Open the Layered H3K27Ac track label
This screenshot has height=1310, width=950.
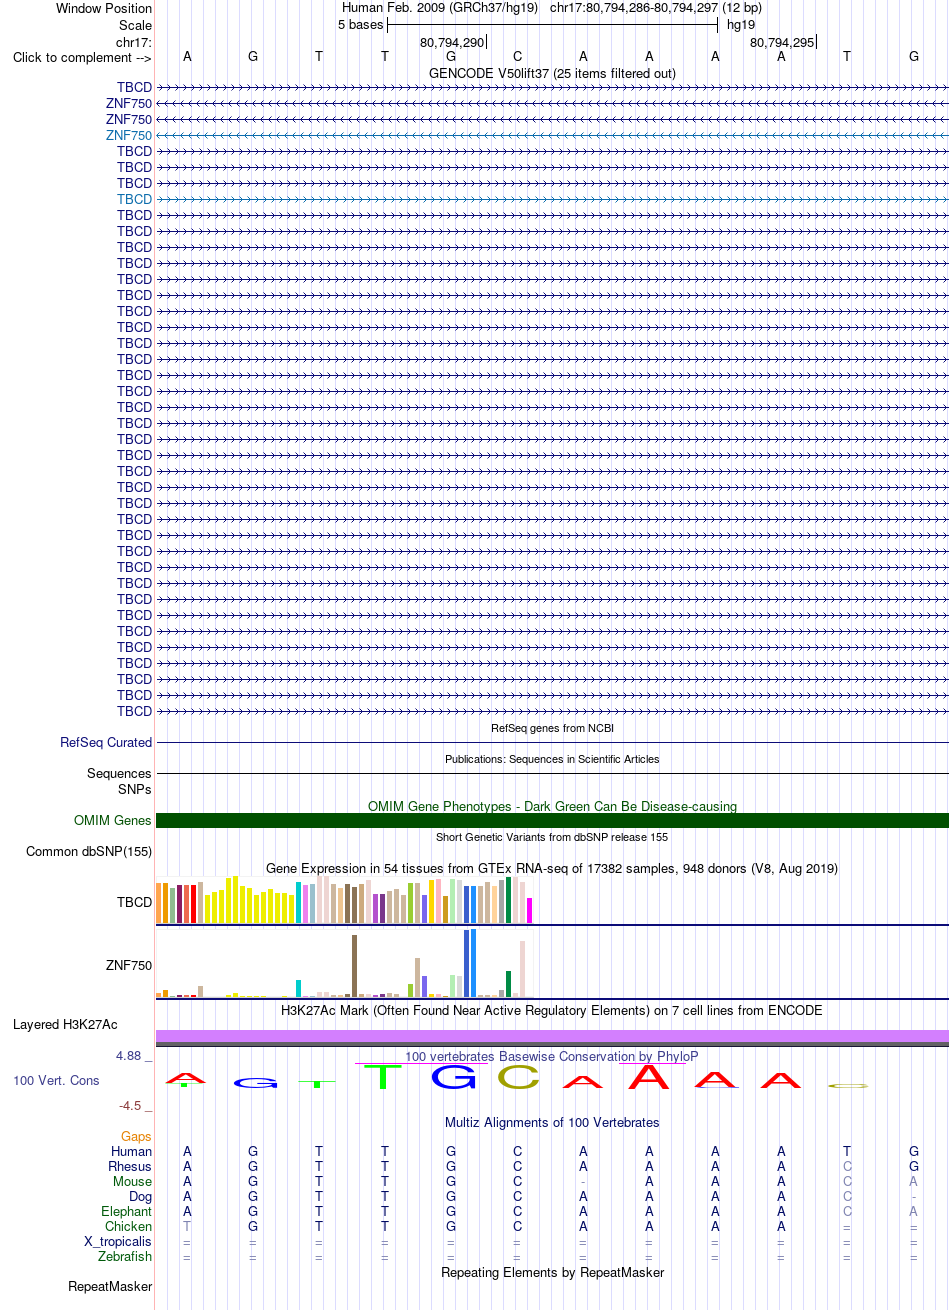(x=65, y=1025)
